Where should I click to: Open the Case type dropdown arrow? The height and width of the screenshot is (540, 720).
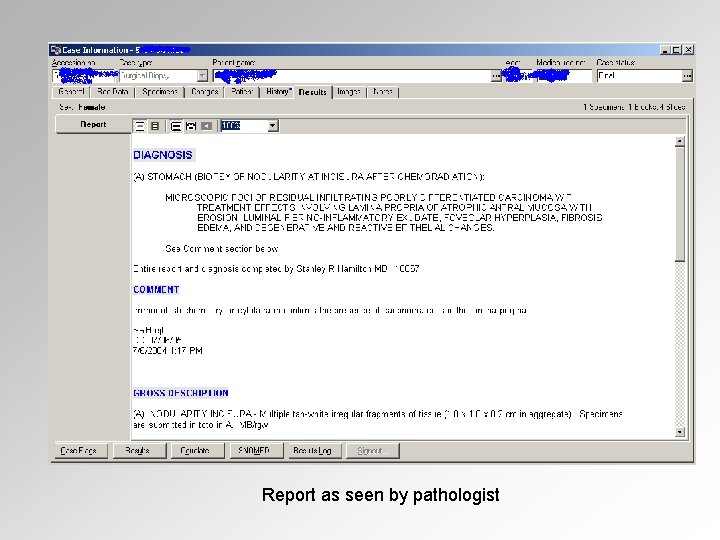[x=202, y=76]
